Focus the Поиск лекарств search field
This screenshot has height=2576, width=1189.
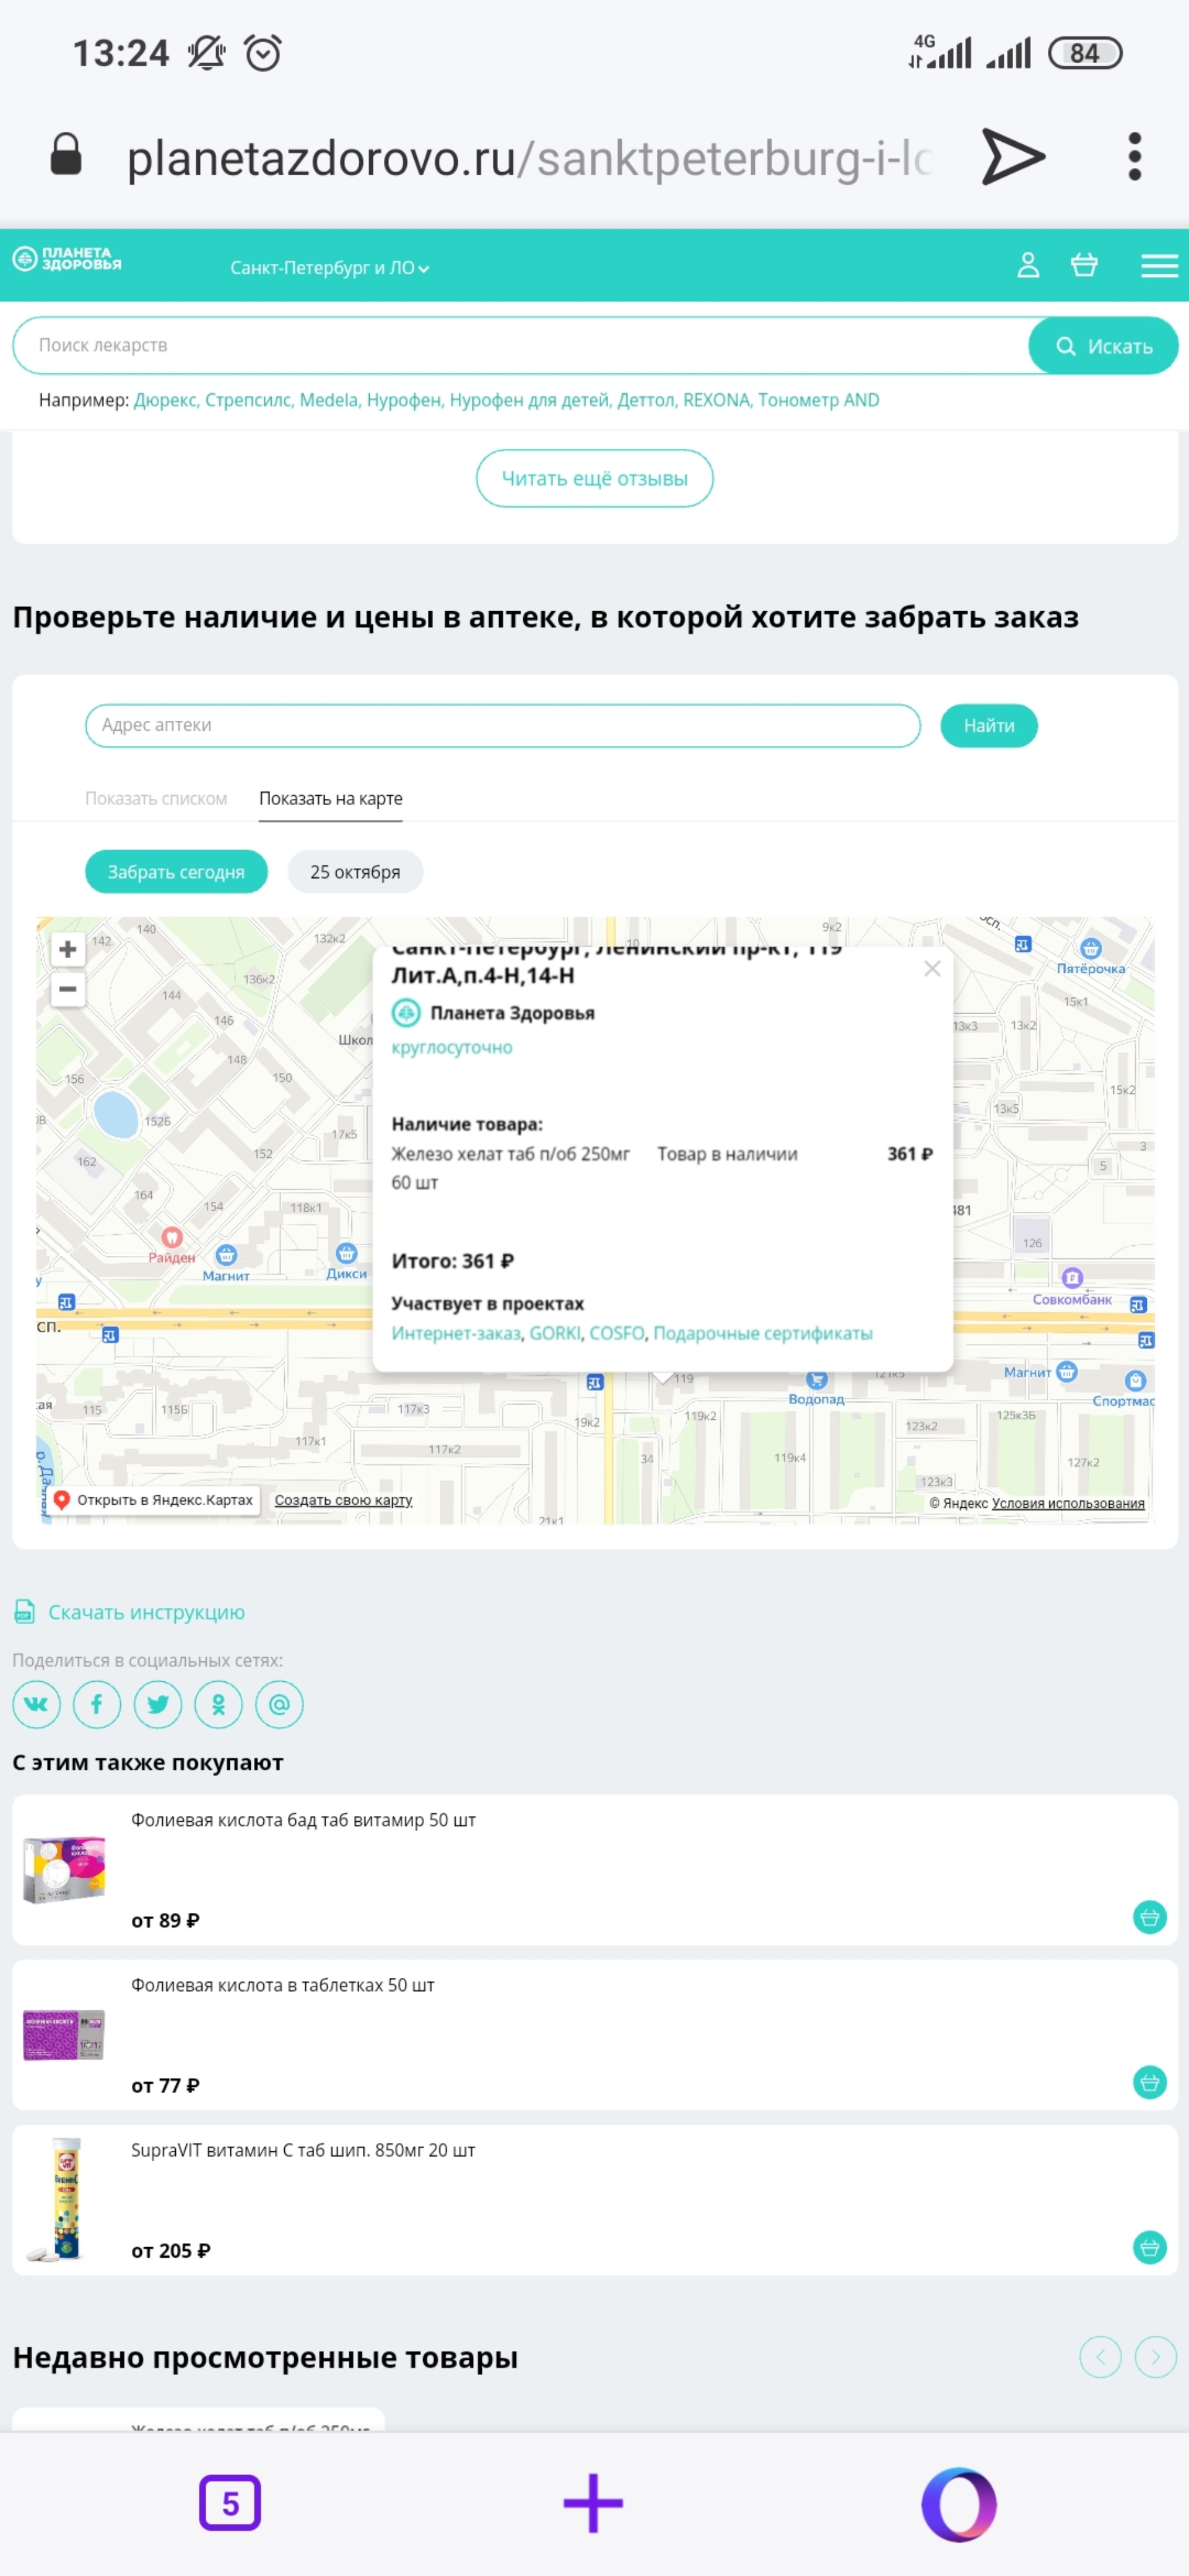click(x=521, y=345)
